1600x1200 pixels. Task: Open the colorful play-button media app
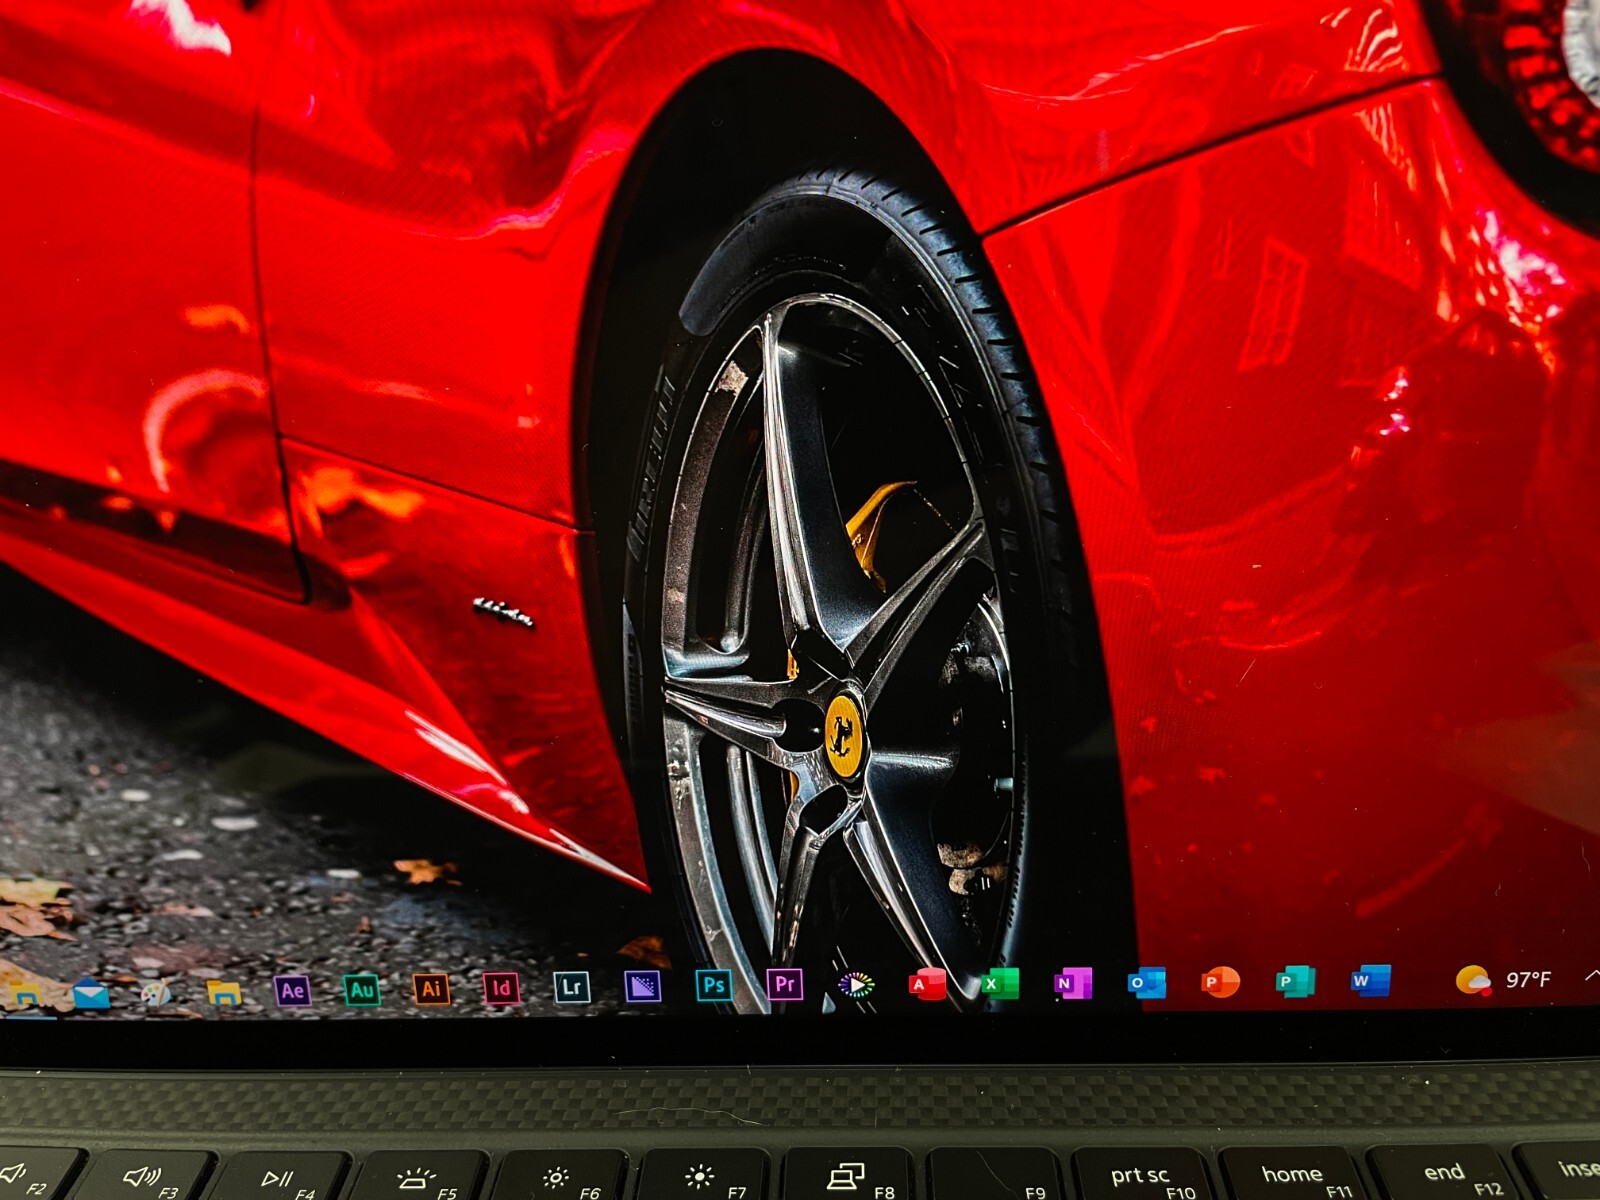(856, 985)
